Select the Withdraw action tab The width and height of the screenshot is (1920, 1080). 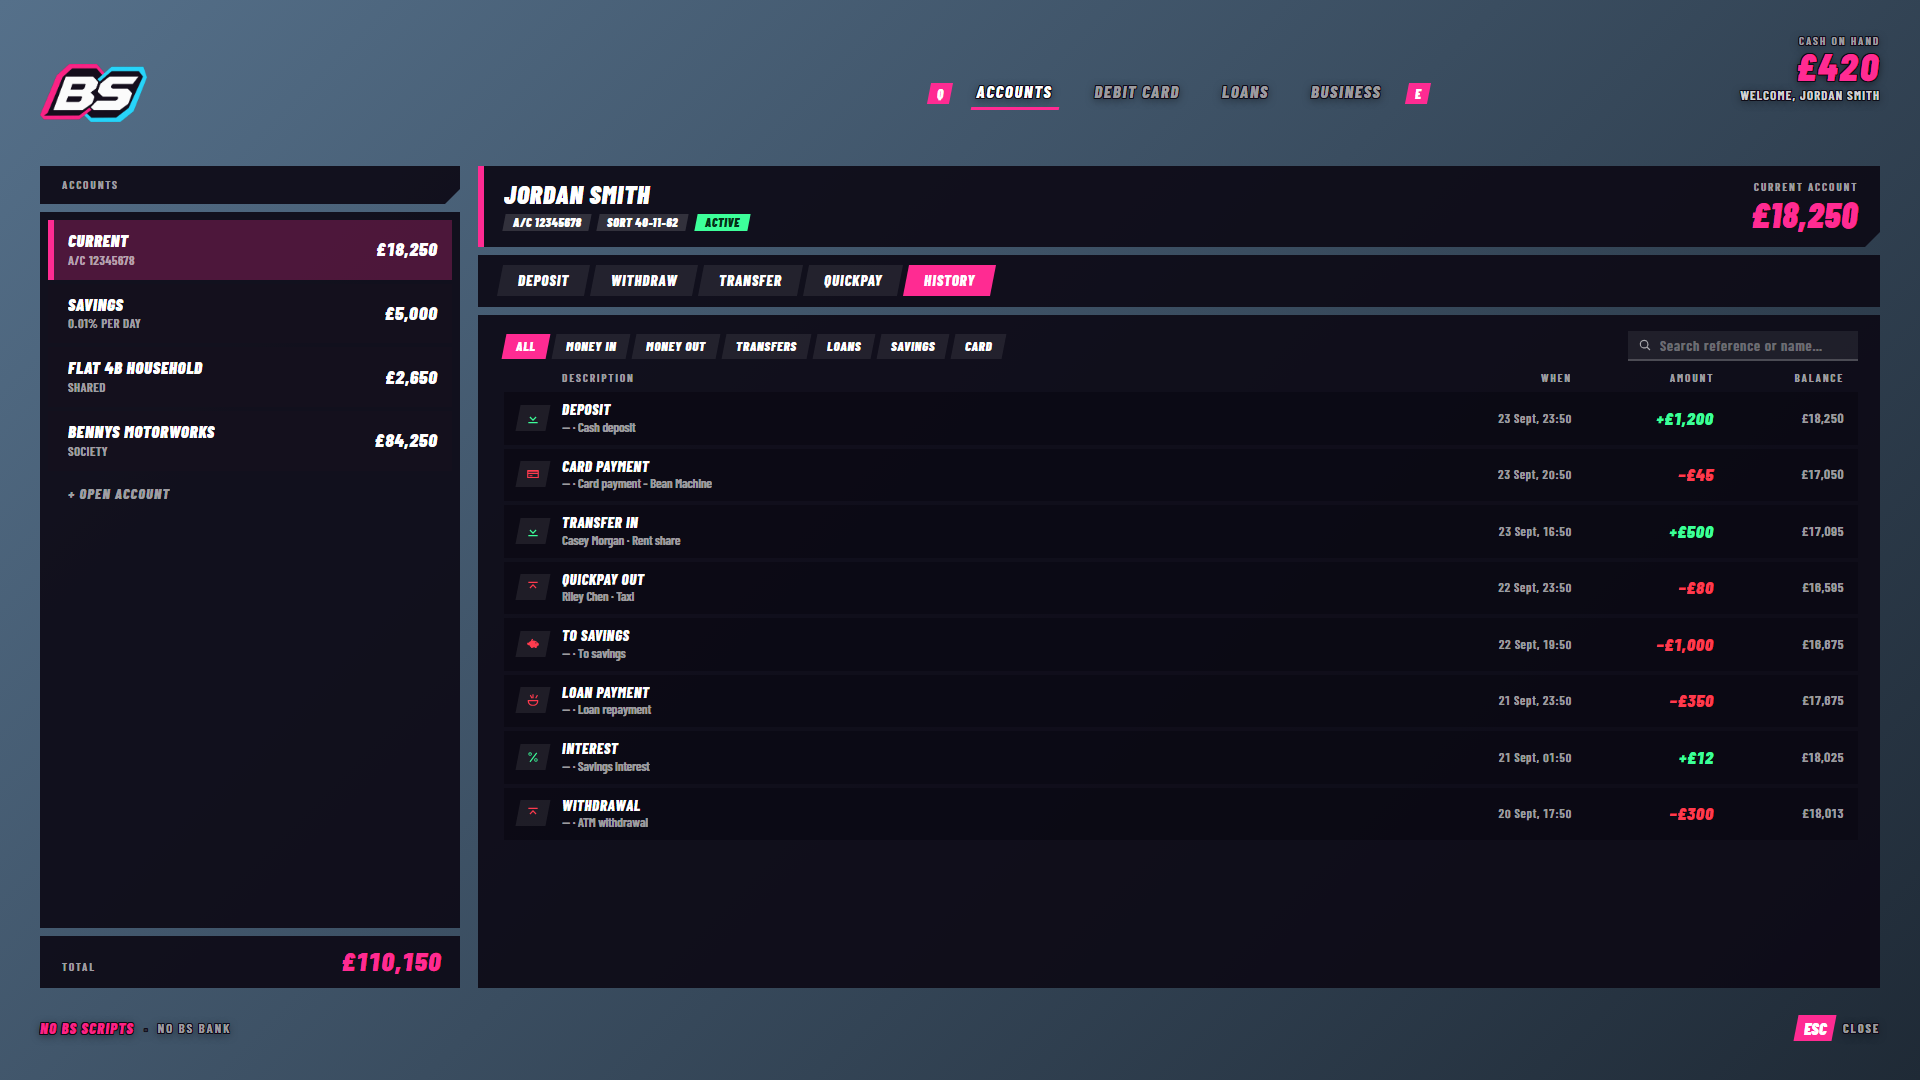644,281
